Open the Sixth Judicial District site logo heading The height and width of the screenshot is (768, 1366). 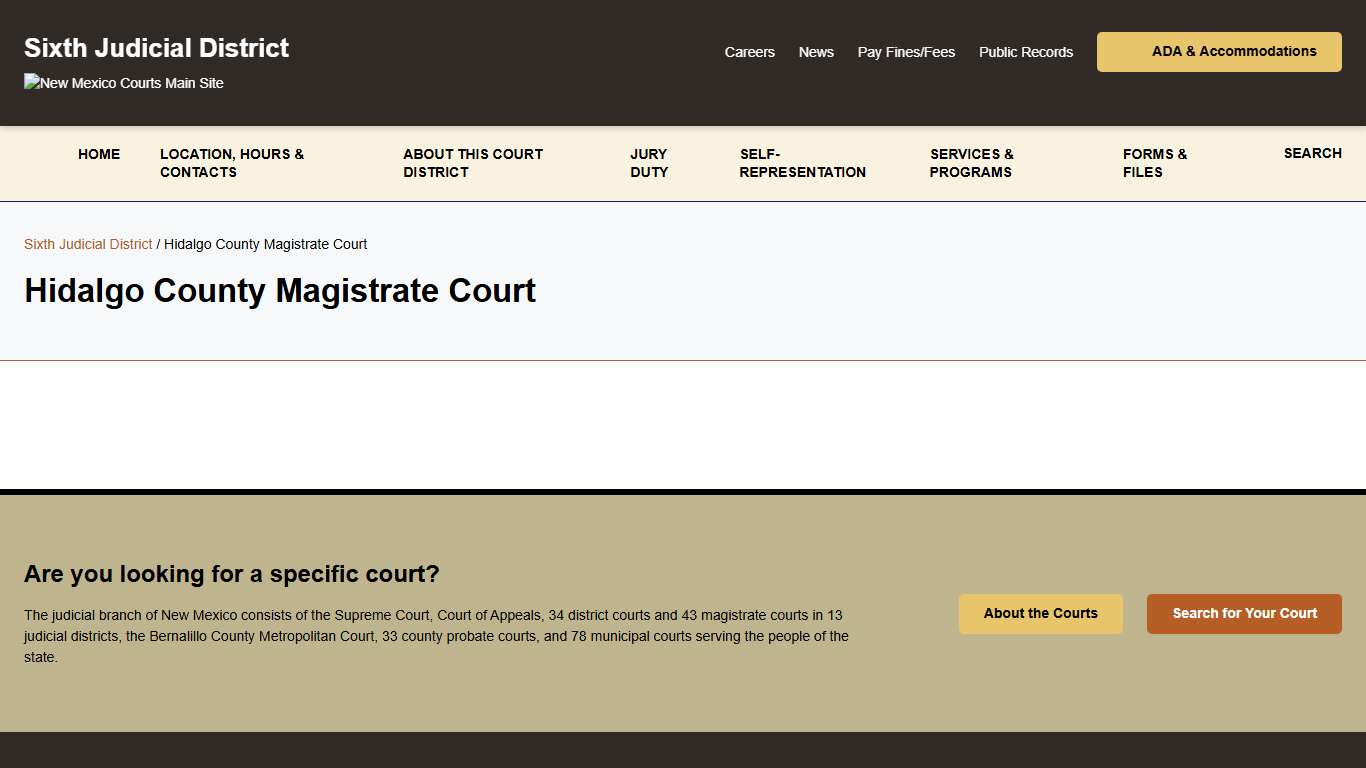point(155,47)
